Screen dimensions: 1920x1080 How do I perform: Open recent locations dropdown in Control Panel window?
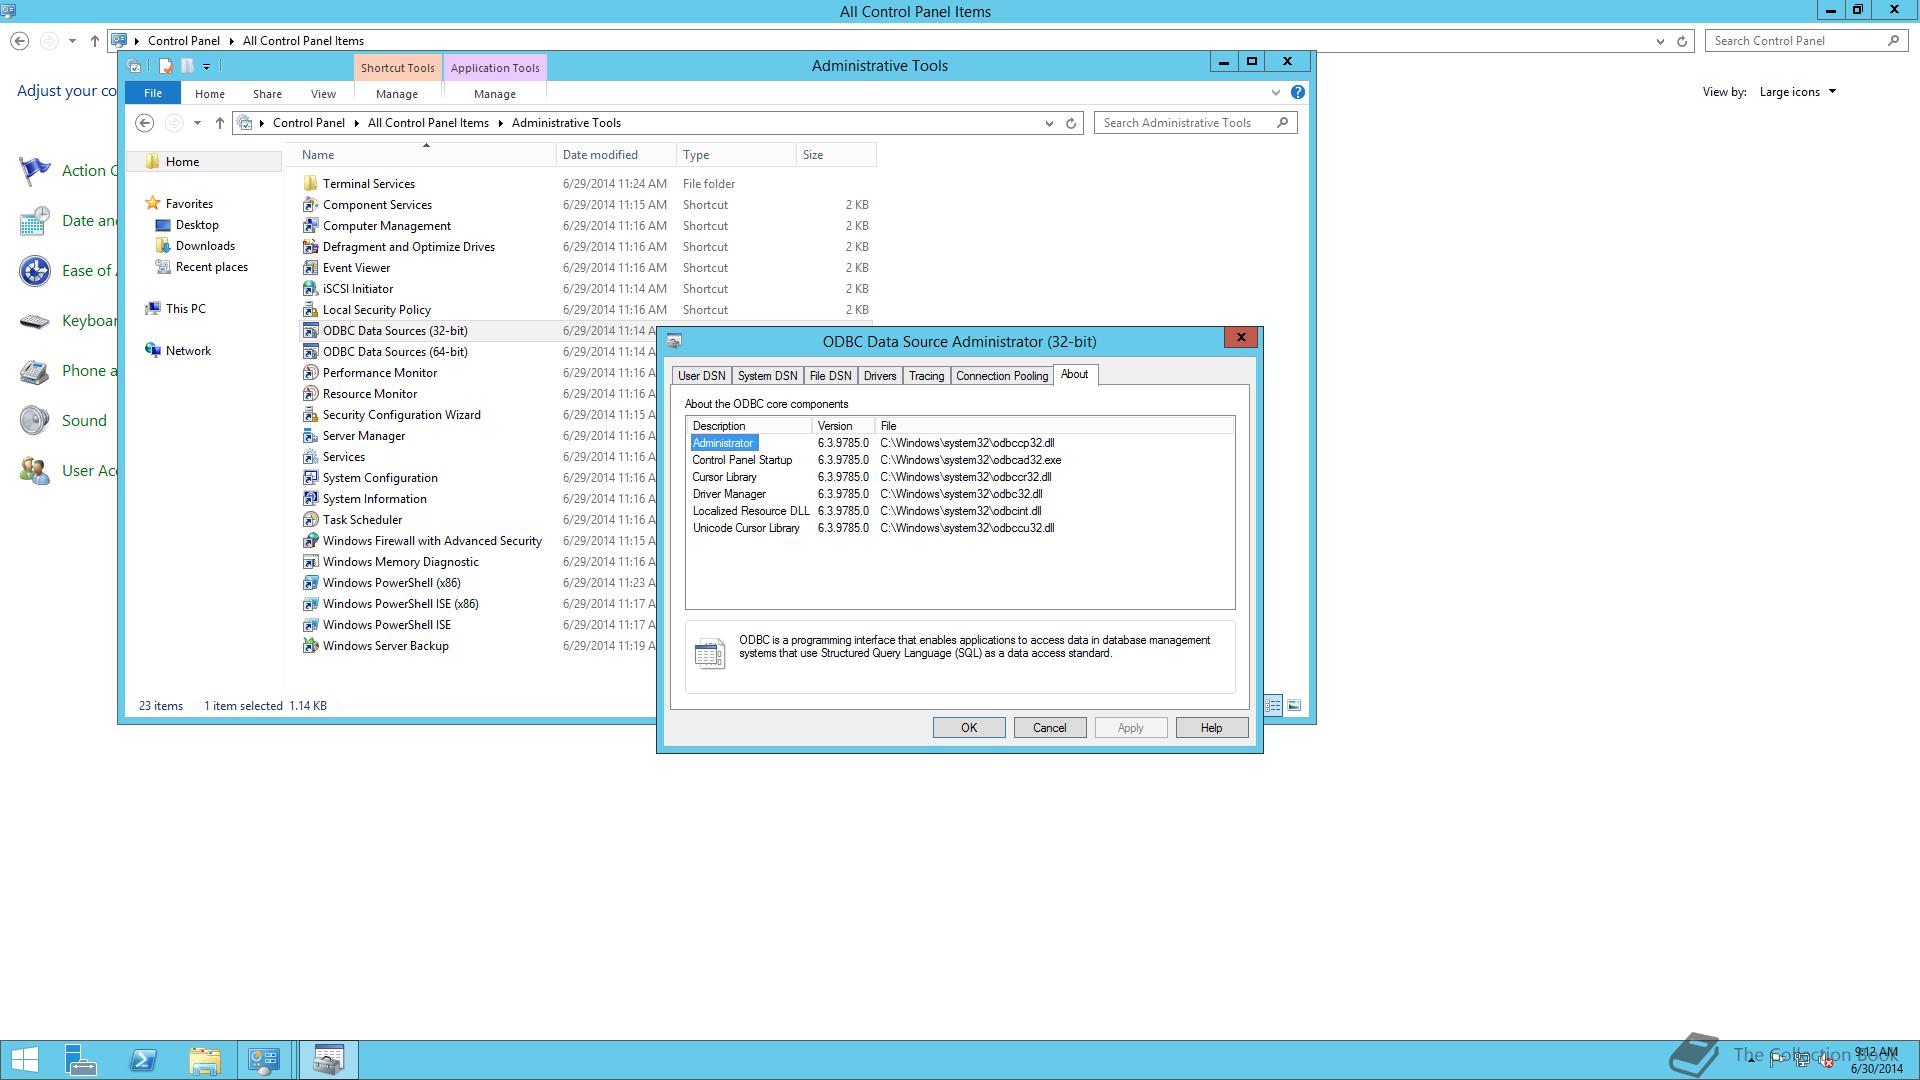tap(72, 41)
